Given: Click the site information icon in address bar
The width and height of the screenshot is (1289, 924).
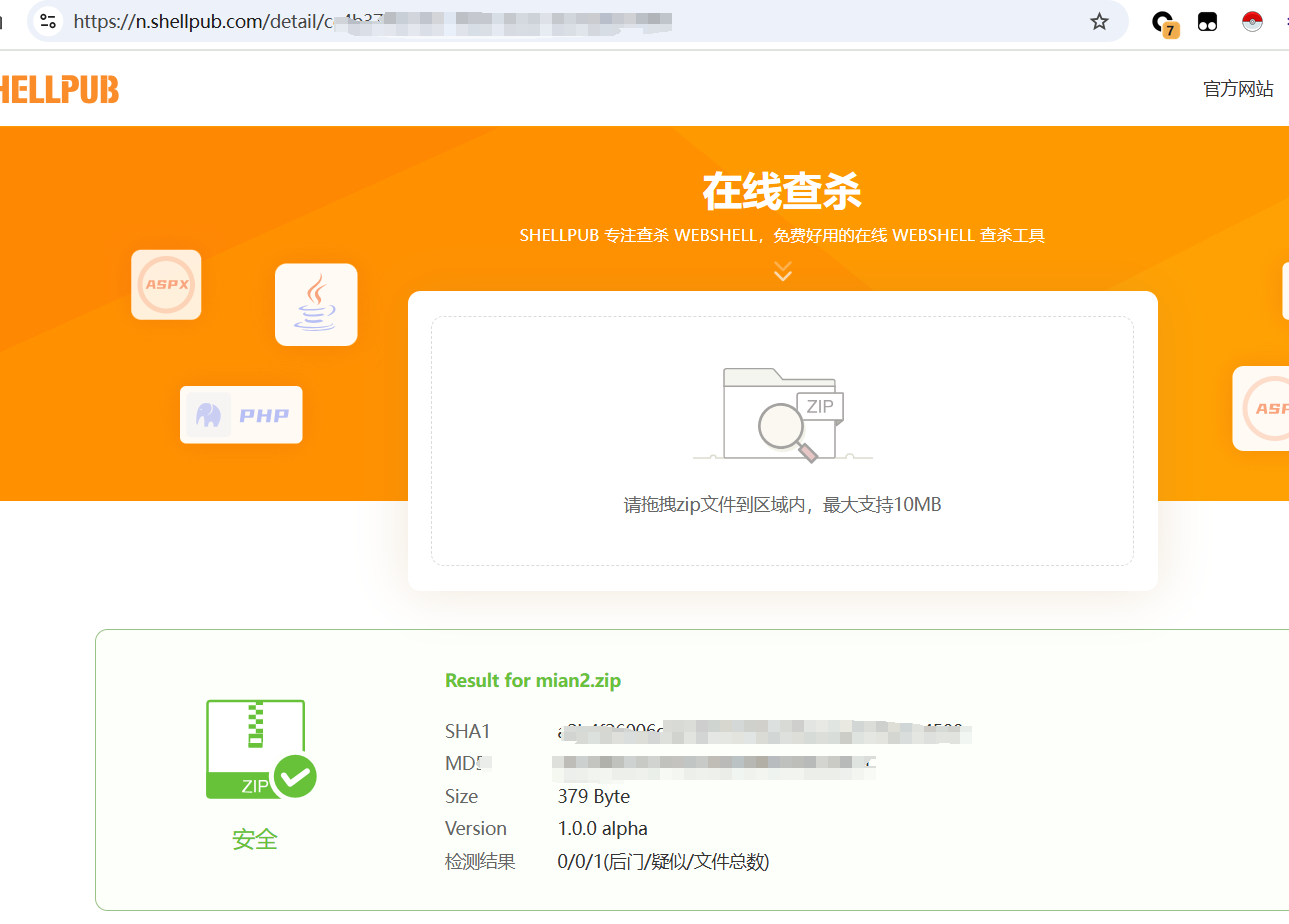Looking at the screenshot, I should click(x=48, y=21).
